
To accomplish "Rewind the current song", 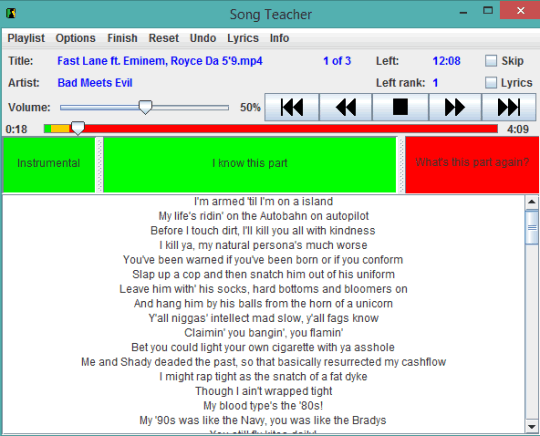I will tap(346, 107).
